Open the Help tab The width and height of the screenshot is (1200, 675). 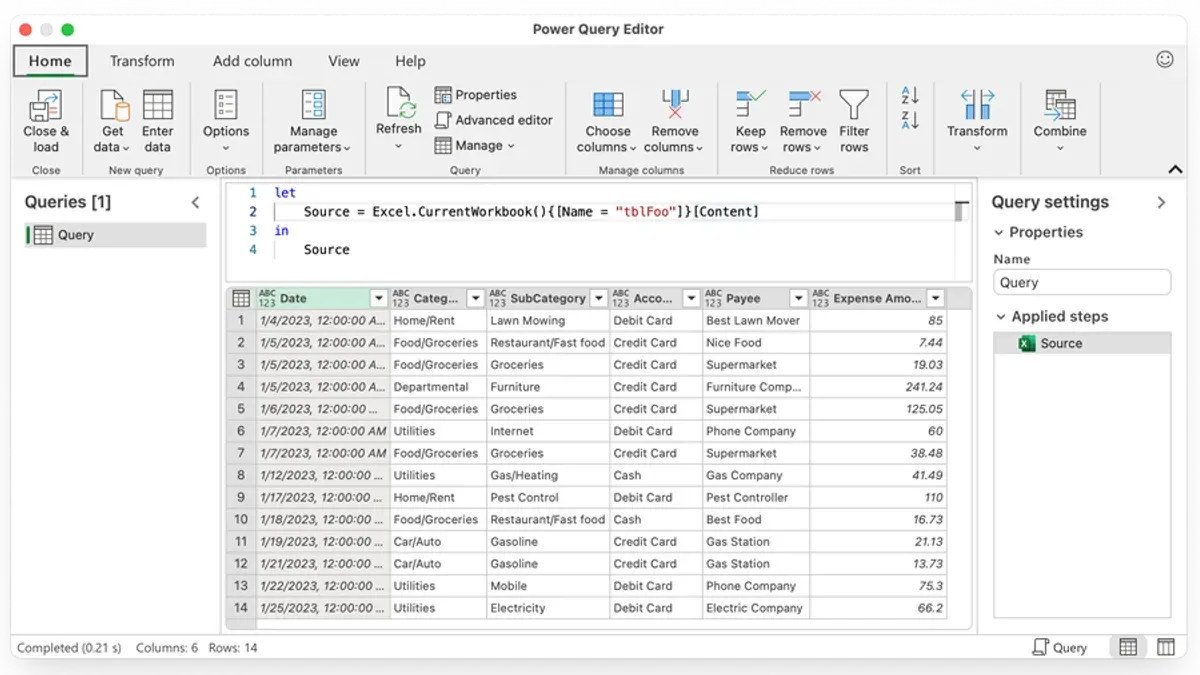pyautogui.click(x=410, y=61)
